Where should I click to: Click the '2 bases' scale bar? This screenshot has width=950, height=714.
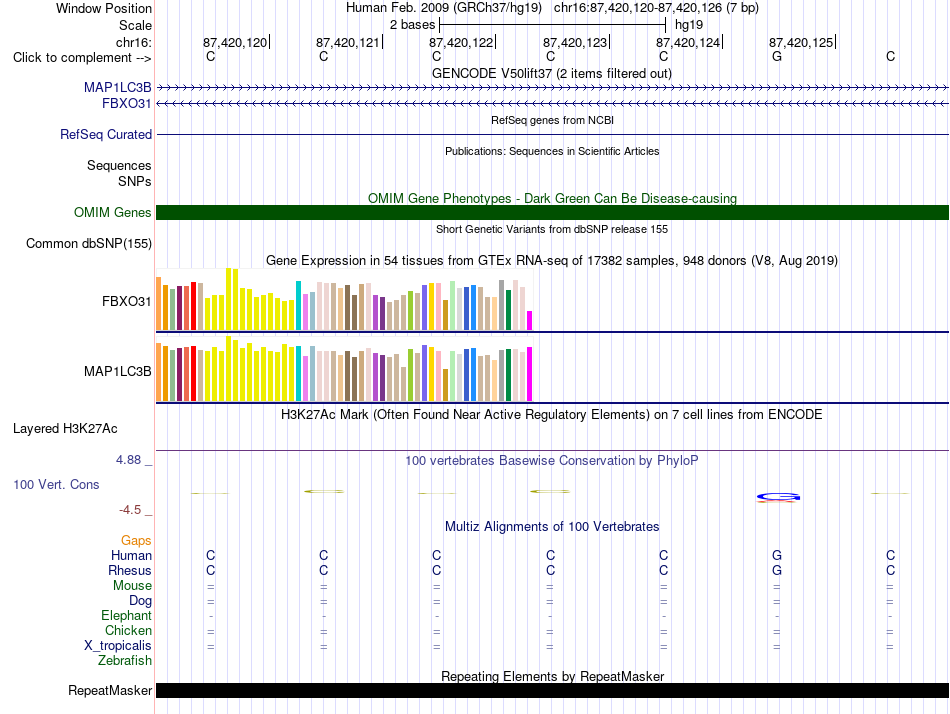pos(552,25)
